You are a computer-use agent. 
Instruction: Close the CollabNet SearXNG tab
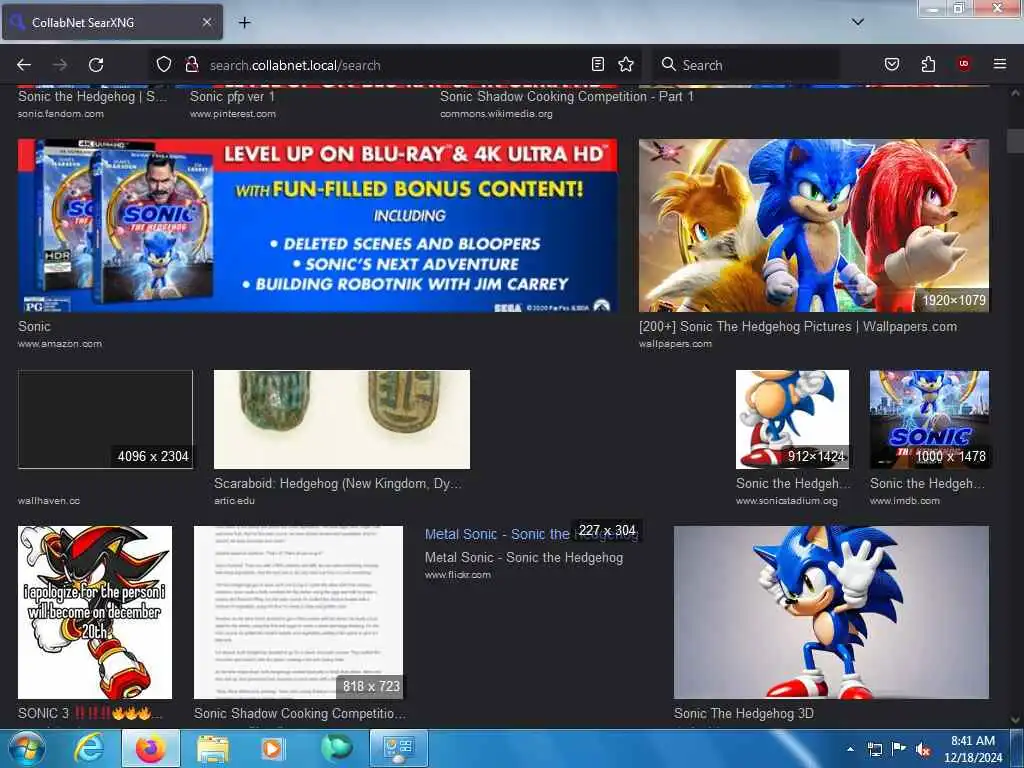tap(206, 22)
